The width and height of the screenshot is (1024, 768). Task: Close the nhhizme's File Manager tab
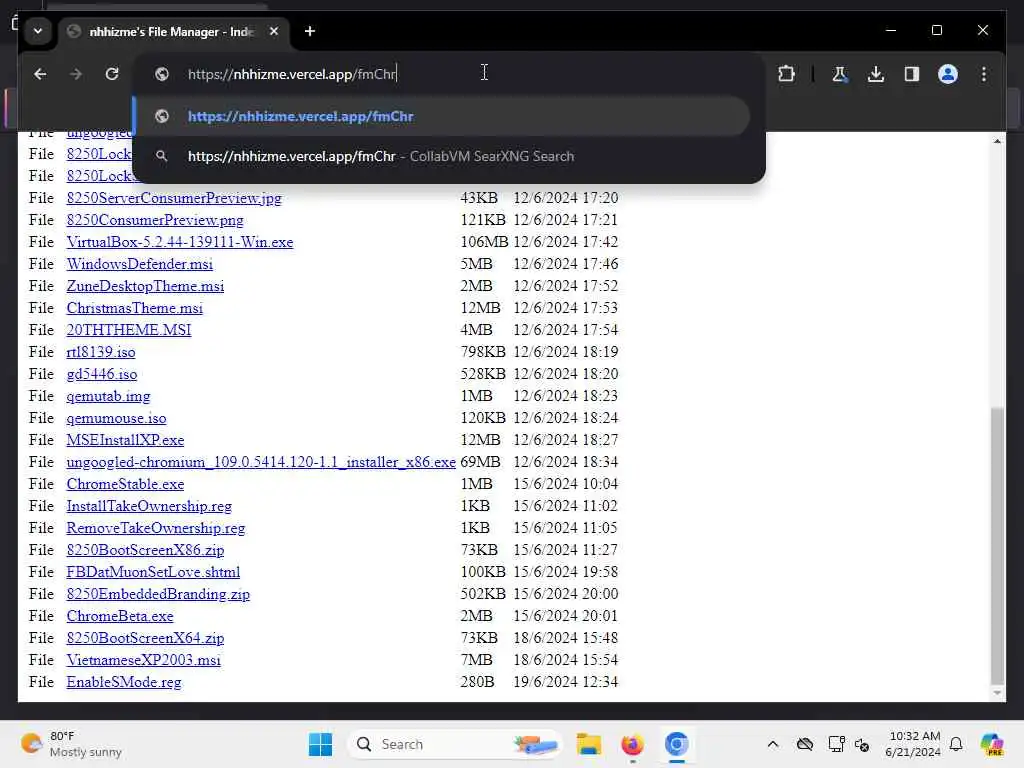click(x=274, y=31)
